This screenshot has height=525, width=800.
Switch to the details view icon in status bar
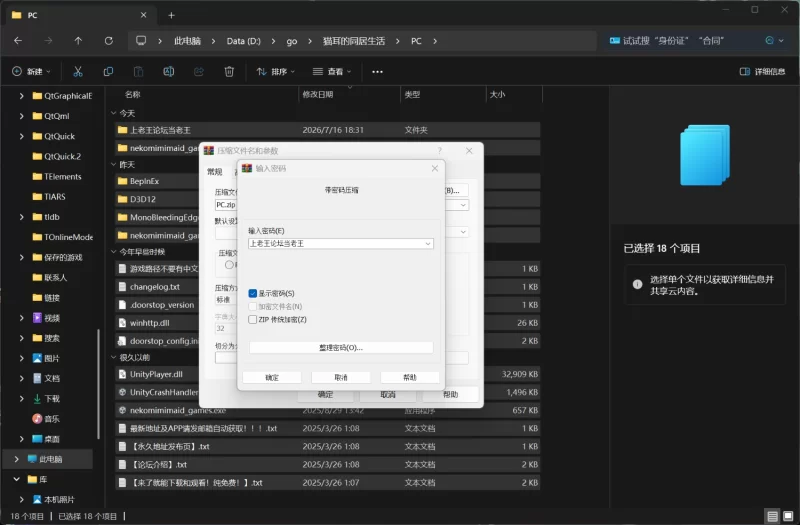772,516
